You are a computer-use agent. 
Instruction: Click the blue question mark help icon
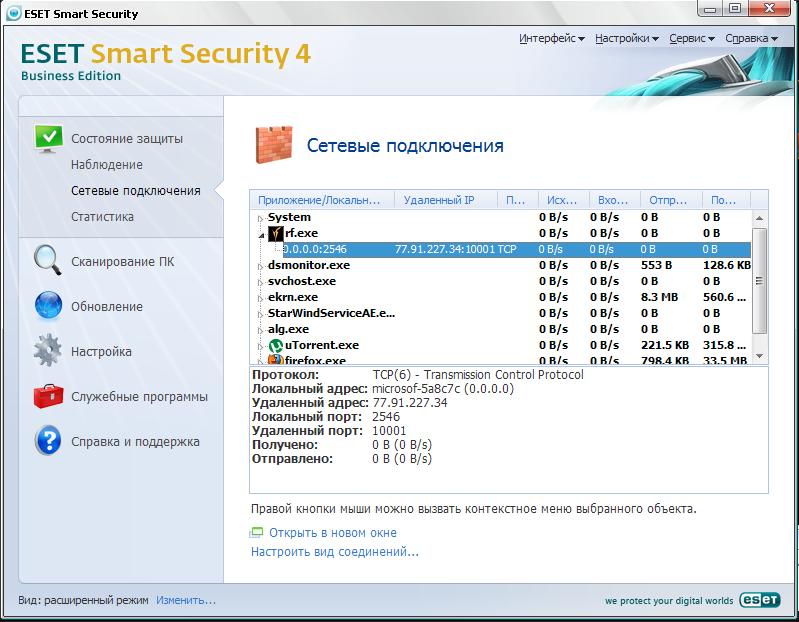pyautogui.click(x=49, y=441)
